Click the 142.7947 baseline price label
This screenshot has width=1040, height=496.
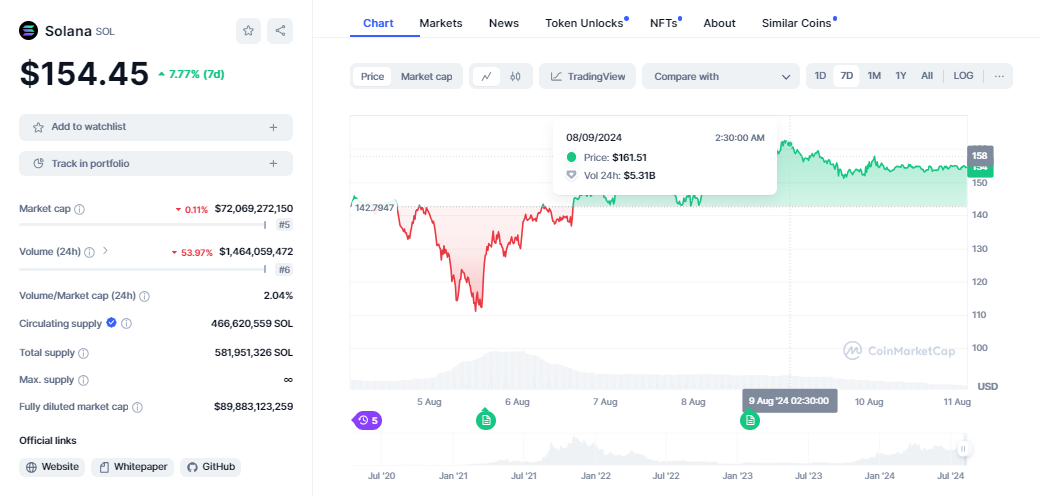pyautogui.click(x=375, y=208)
